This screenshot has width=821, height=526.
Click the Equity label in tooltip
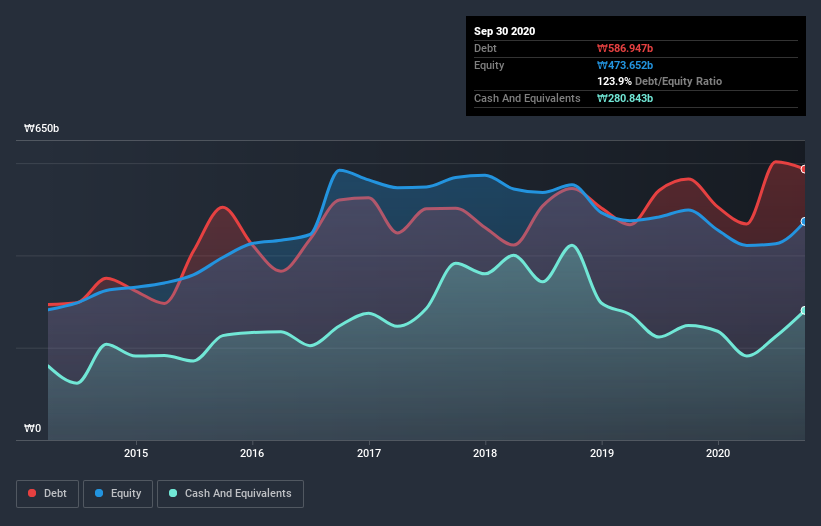click(x=489, y=65)
